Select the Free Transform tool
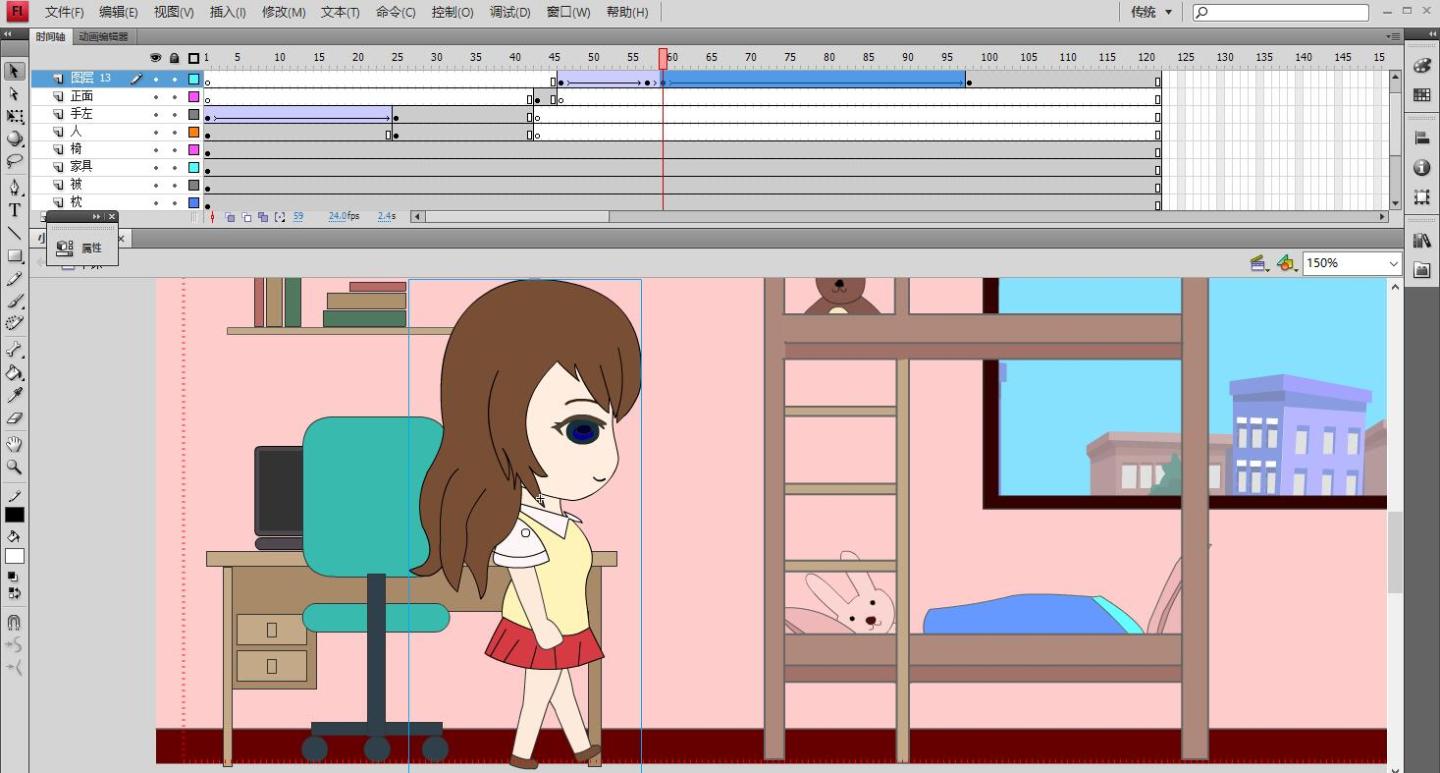The width and height of the screenshot is (1440, 773). [x=14, y=117]
